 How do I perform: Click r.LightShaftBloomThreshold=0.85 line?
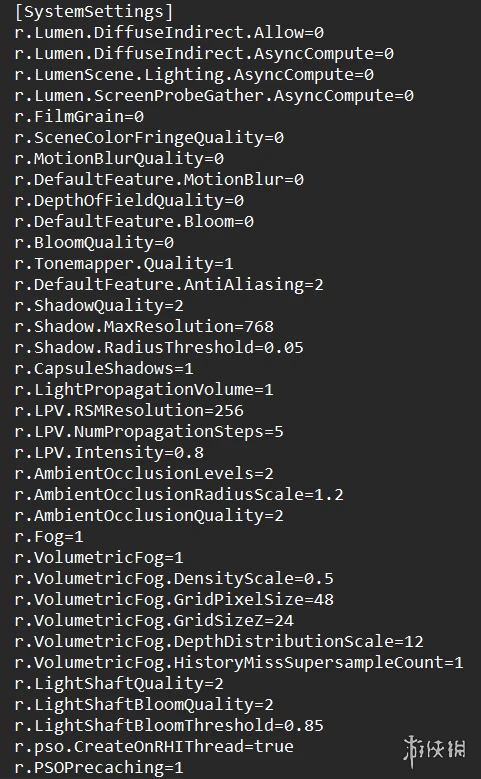click(x=169, y=725)
